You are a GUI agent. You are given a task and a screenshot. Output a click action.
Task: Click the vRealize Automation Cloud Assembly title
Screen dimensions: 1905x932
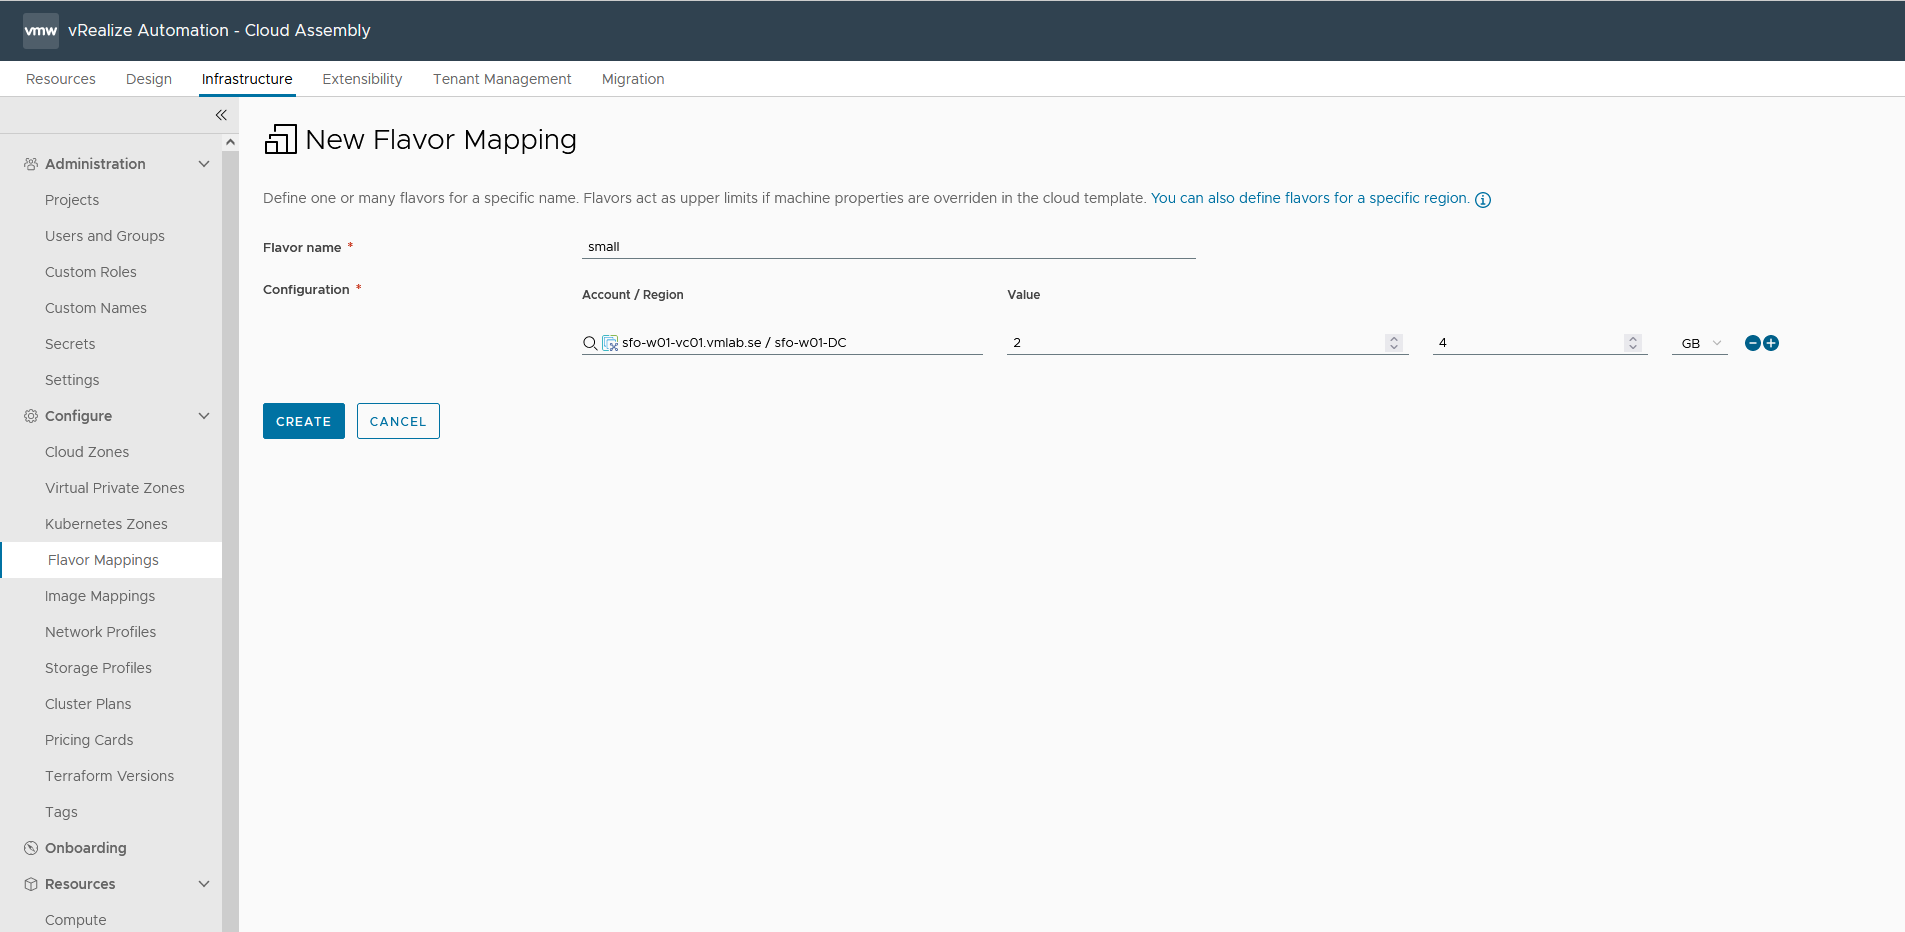pyautogui.click(x=219, y=30)
